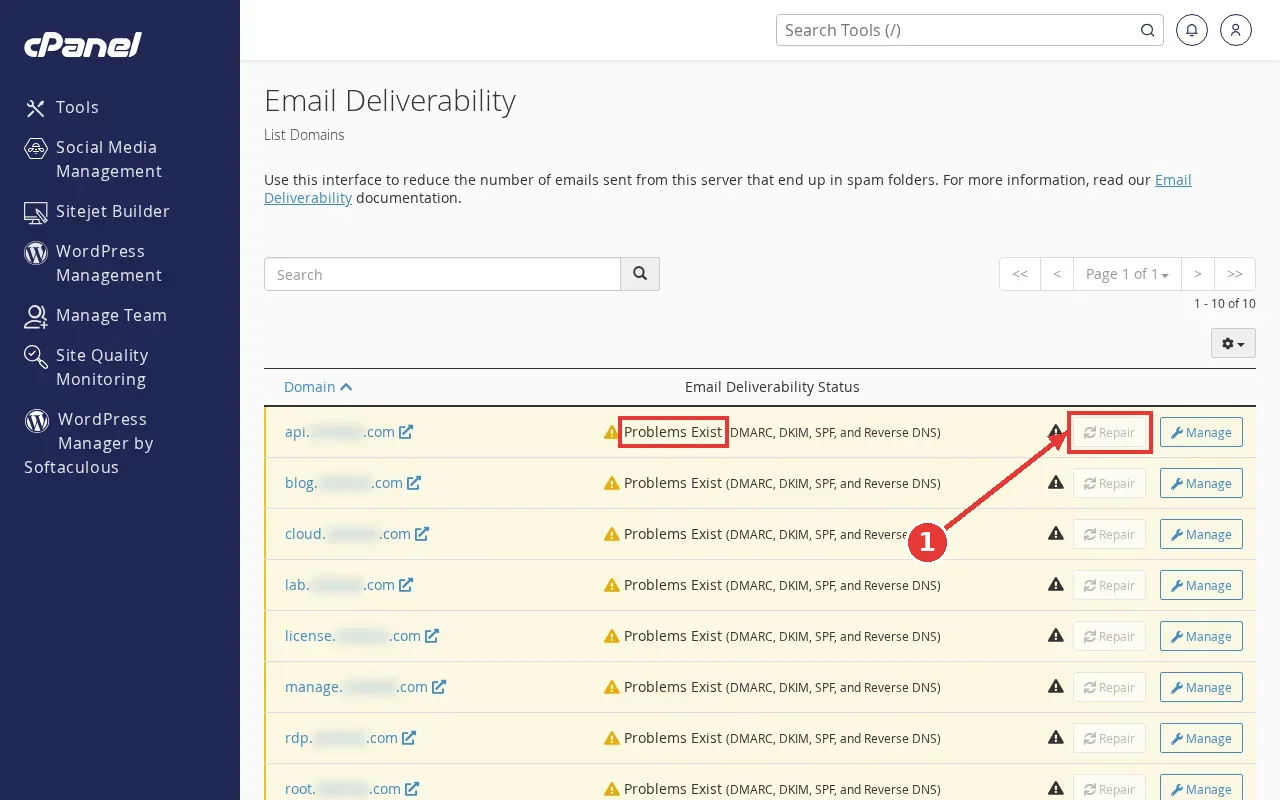
Task: Click yellow warning icon in lab row
Action: point(611,585)
